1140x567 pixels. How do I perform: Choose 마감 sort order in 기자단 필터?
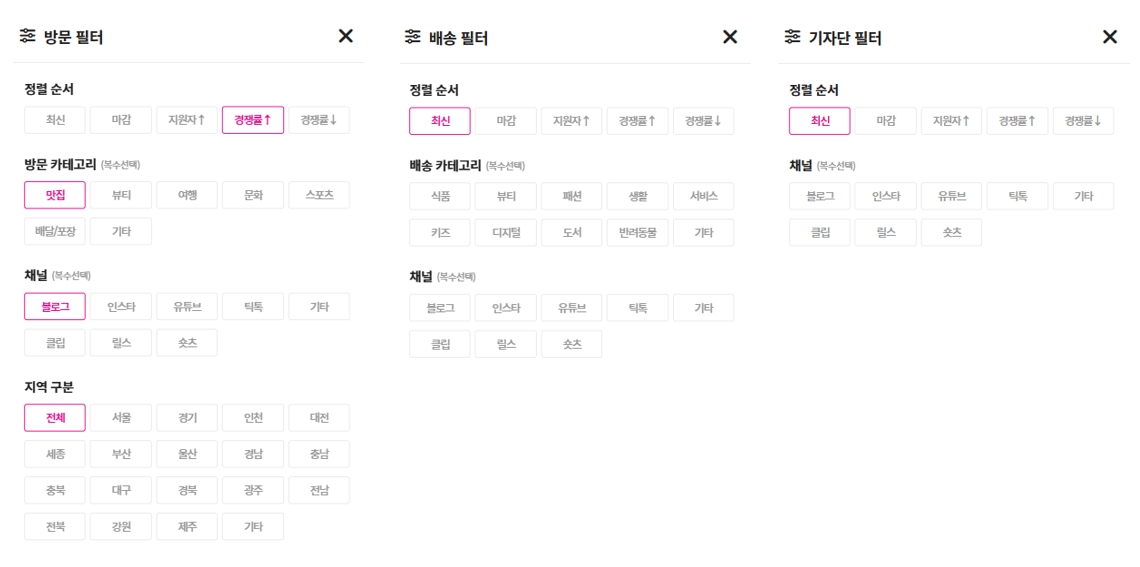click(886, 121)
